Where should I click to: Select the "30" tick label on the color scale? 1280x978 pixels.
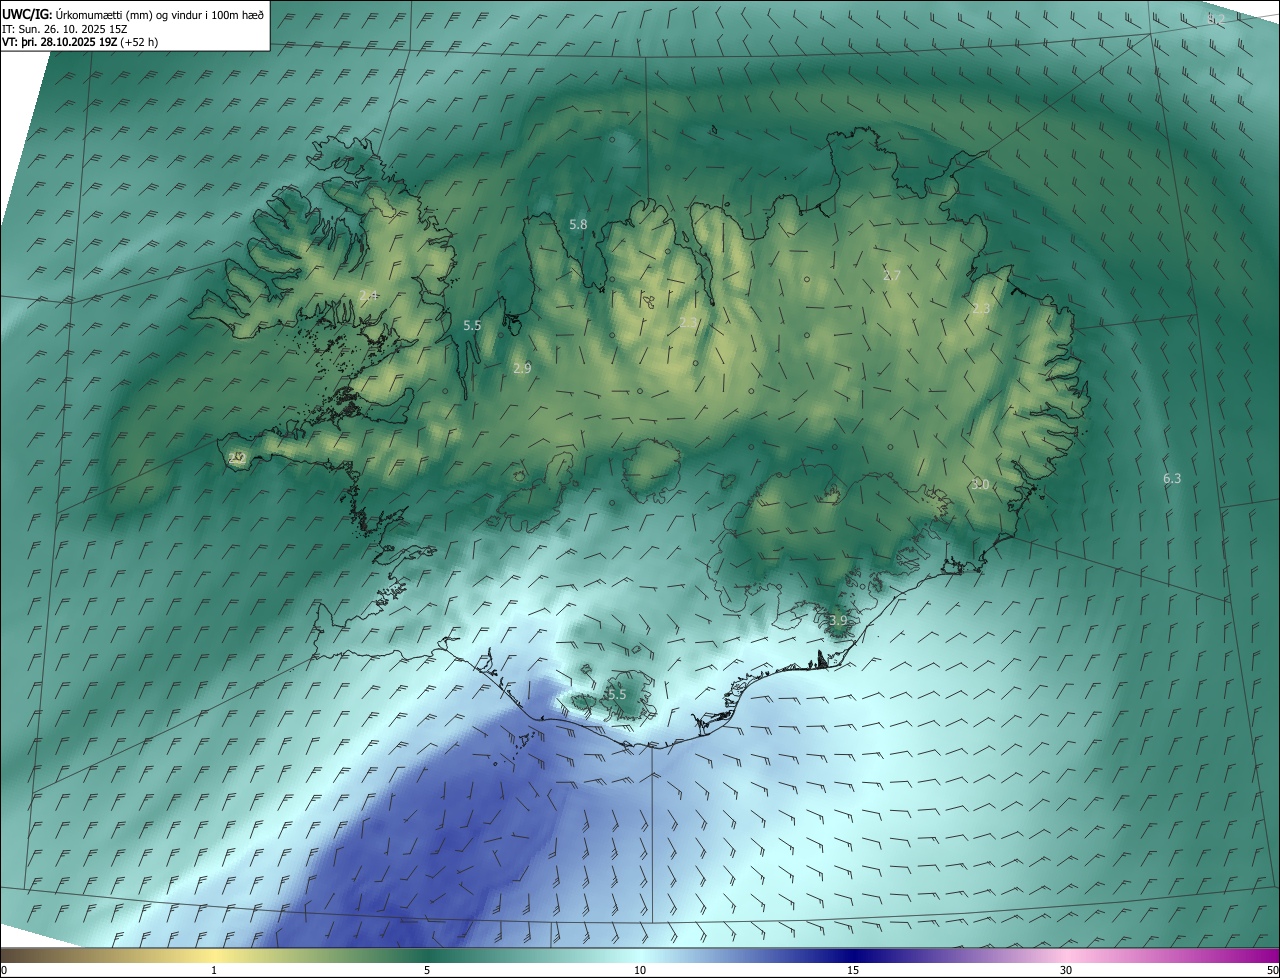(1066, 970)
